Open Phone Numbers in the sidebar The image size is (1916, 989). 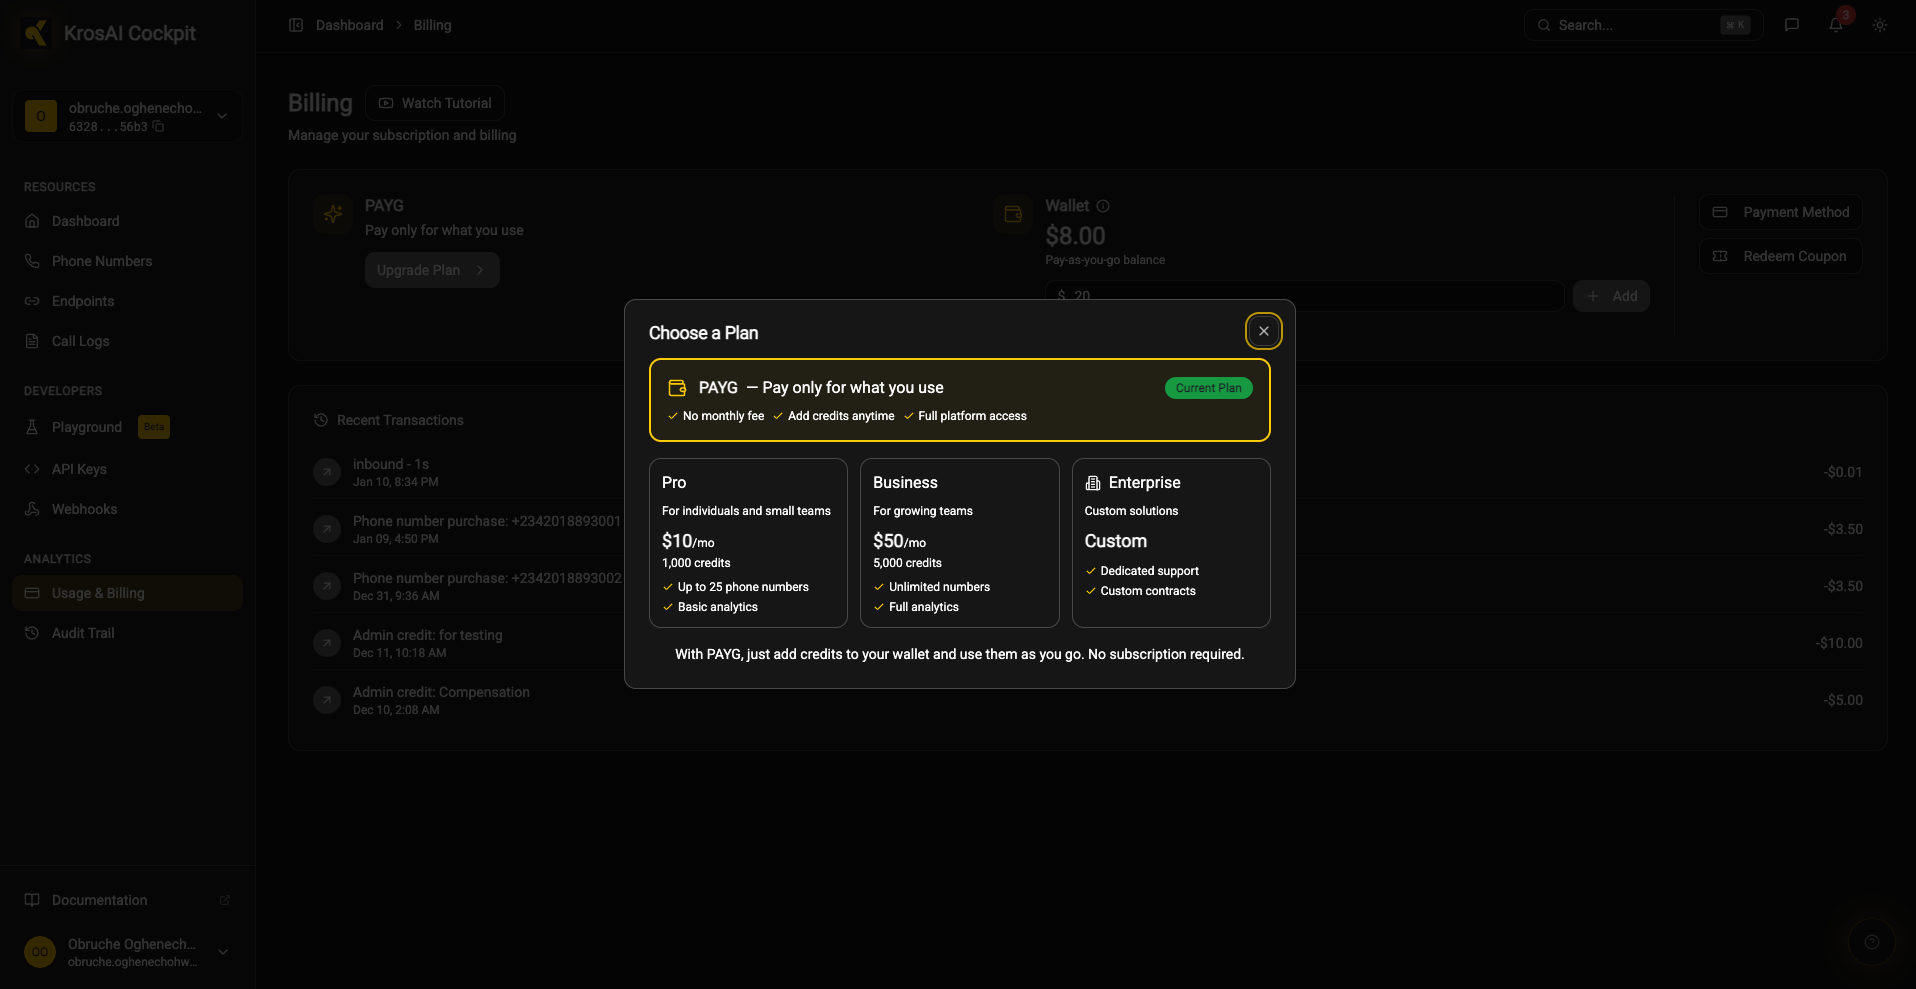pyautogui.click(x=102, y=261)
